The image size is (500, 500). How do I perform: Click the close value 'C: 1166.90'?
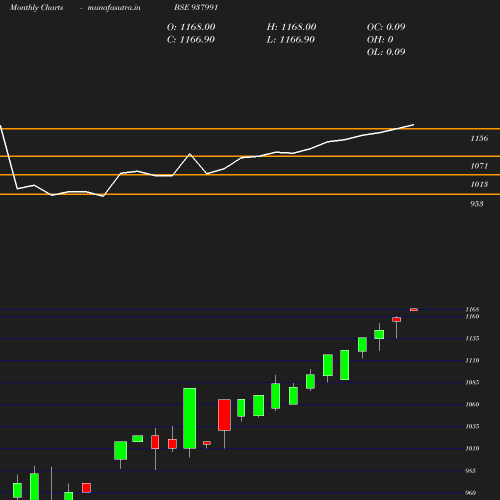coord(191,39)
